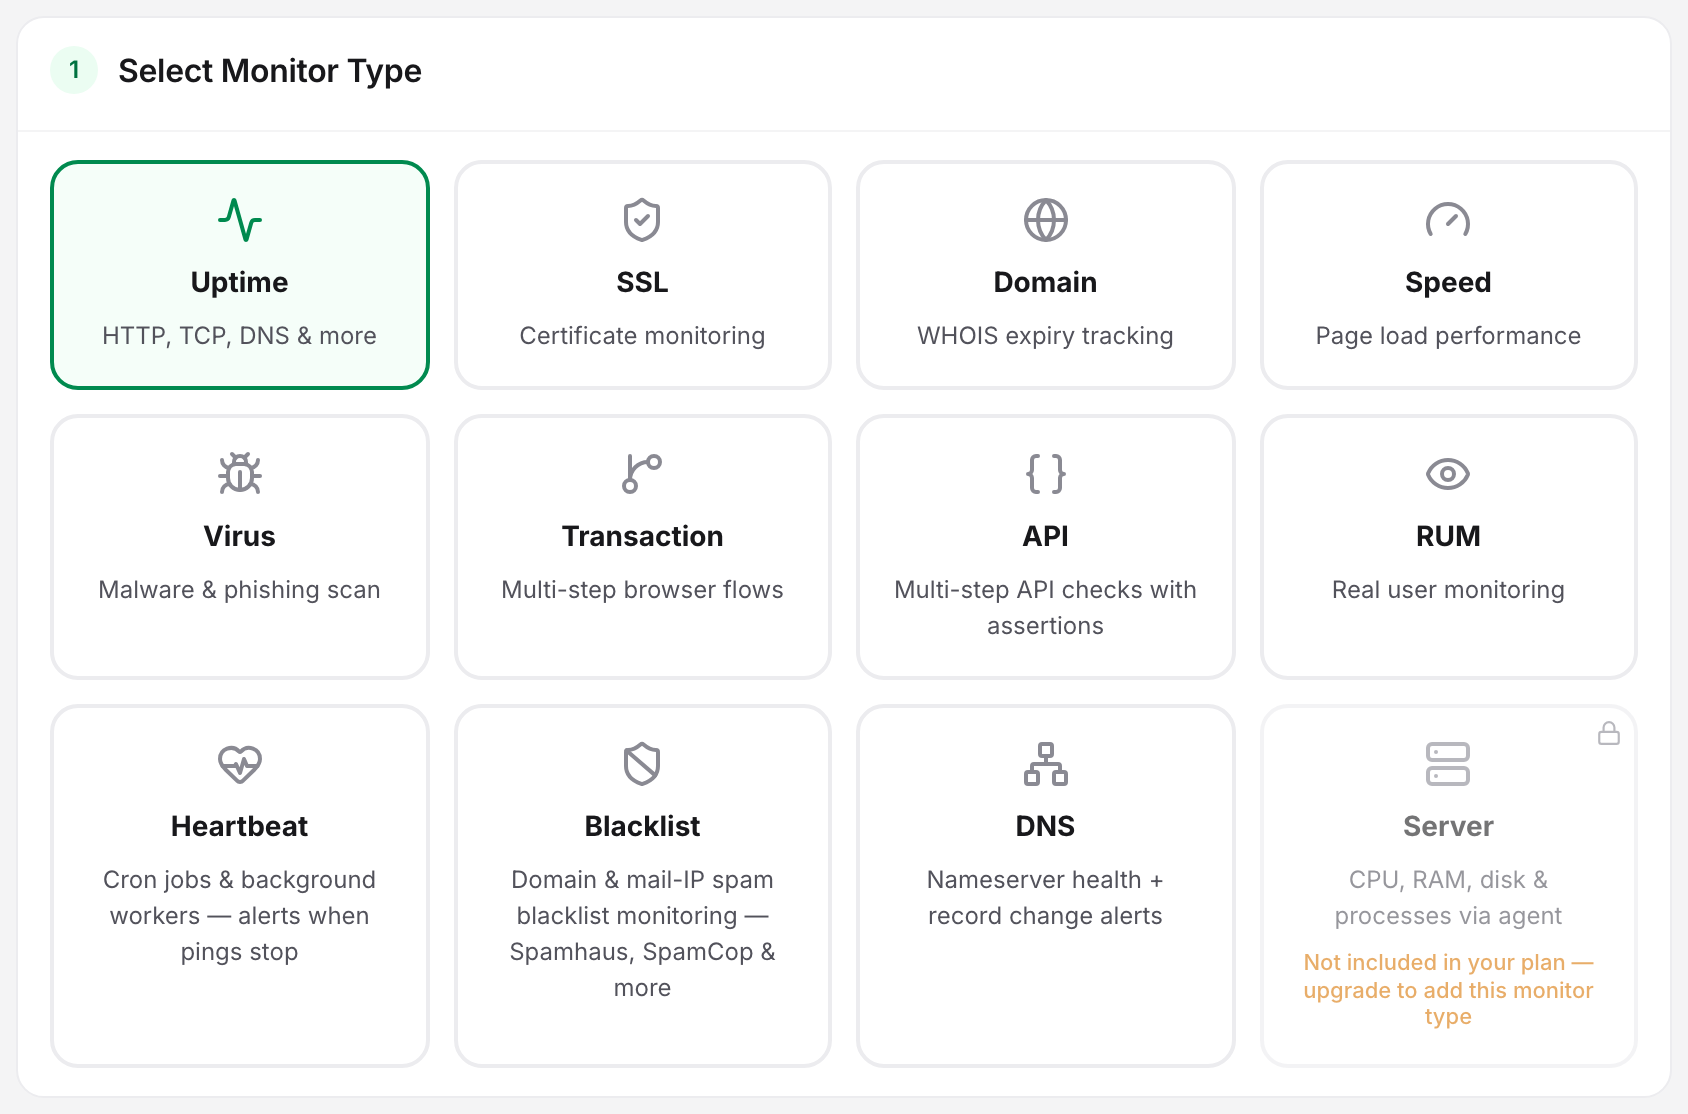This screenshot has height=1114, width=1688.
Task: Click the Virus bug icon
Action: 240,474
